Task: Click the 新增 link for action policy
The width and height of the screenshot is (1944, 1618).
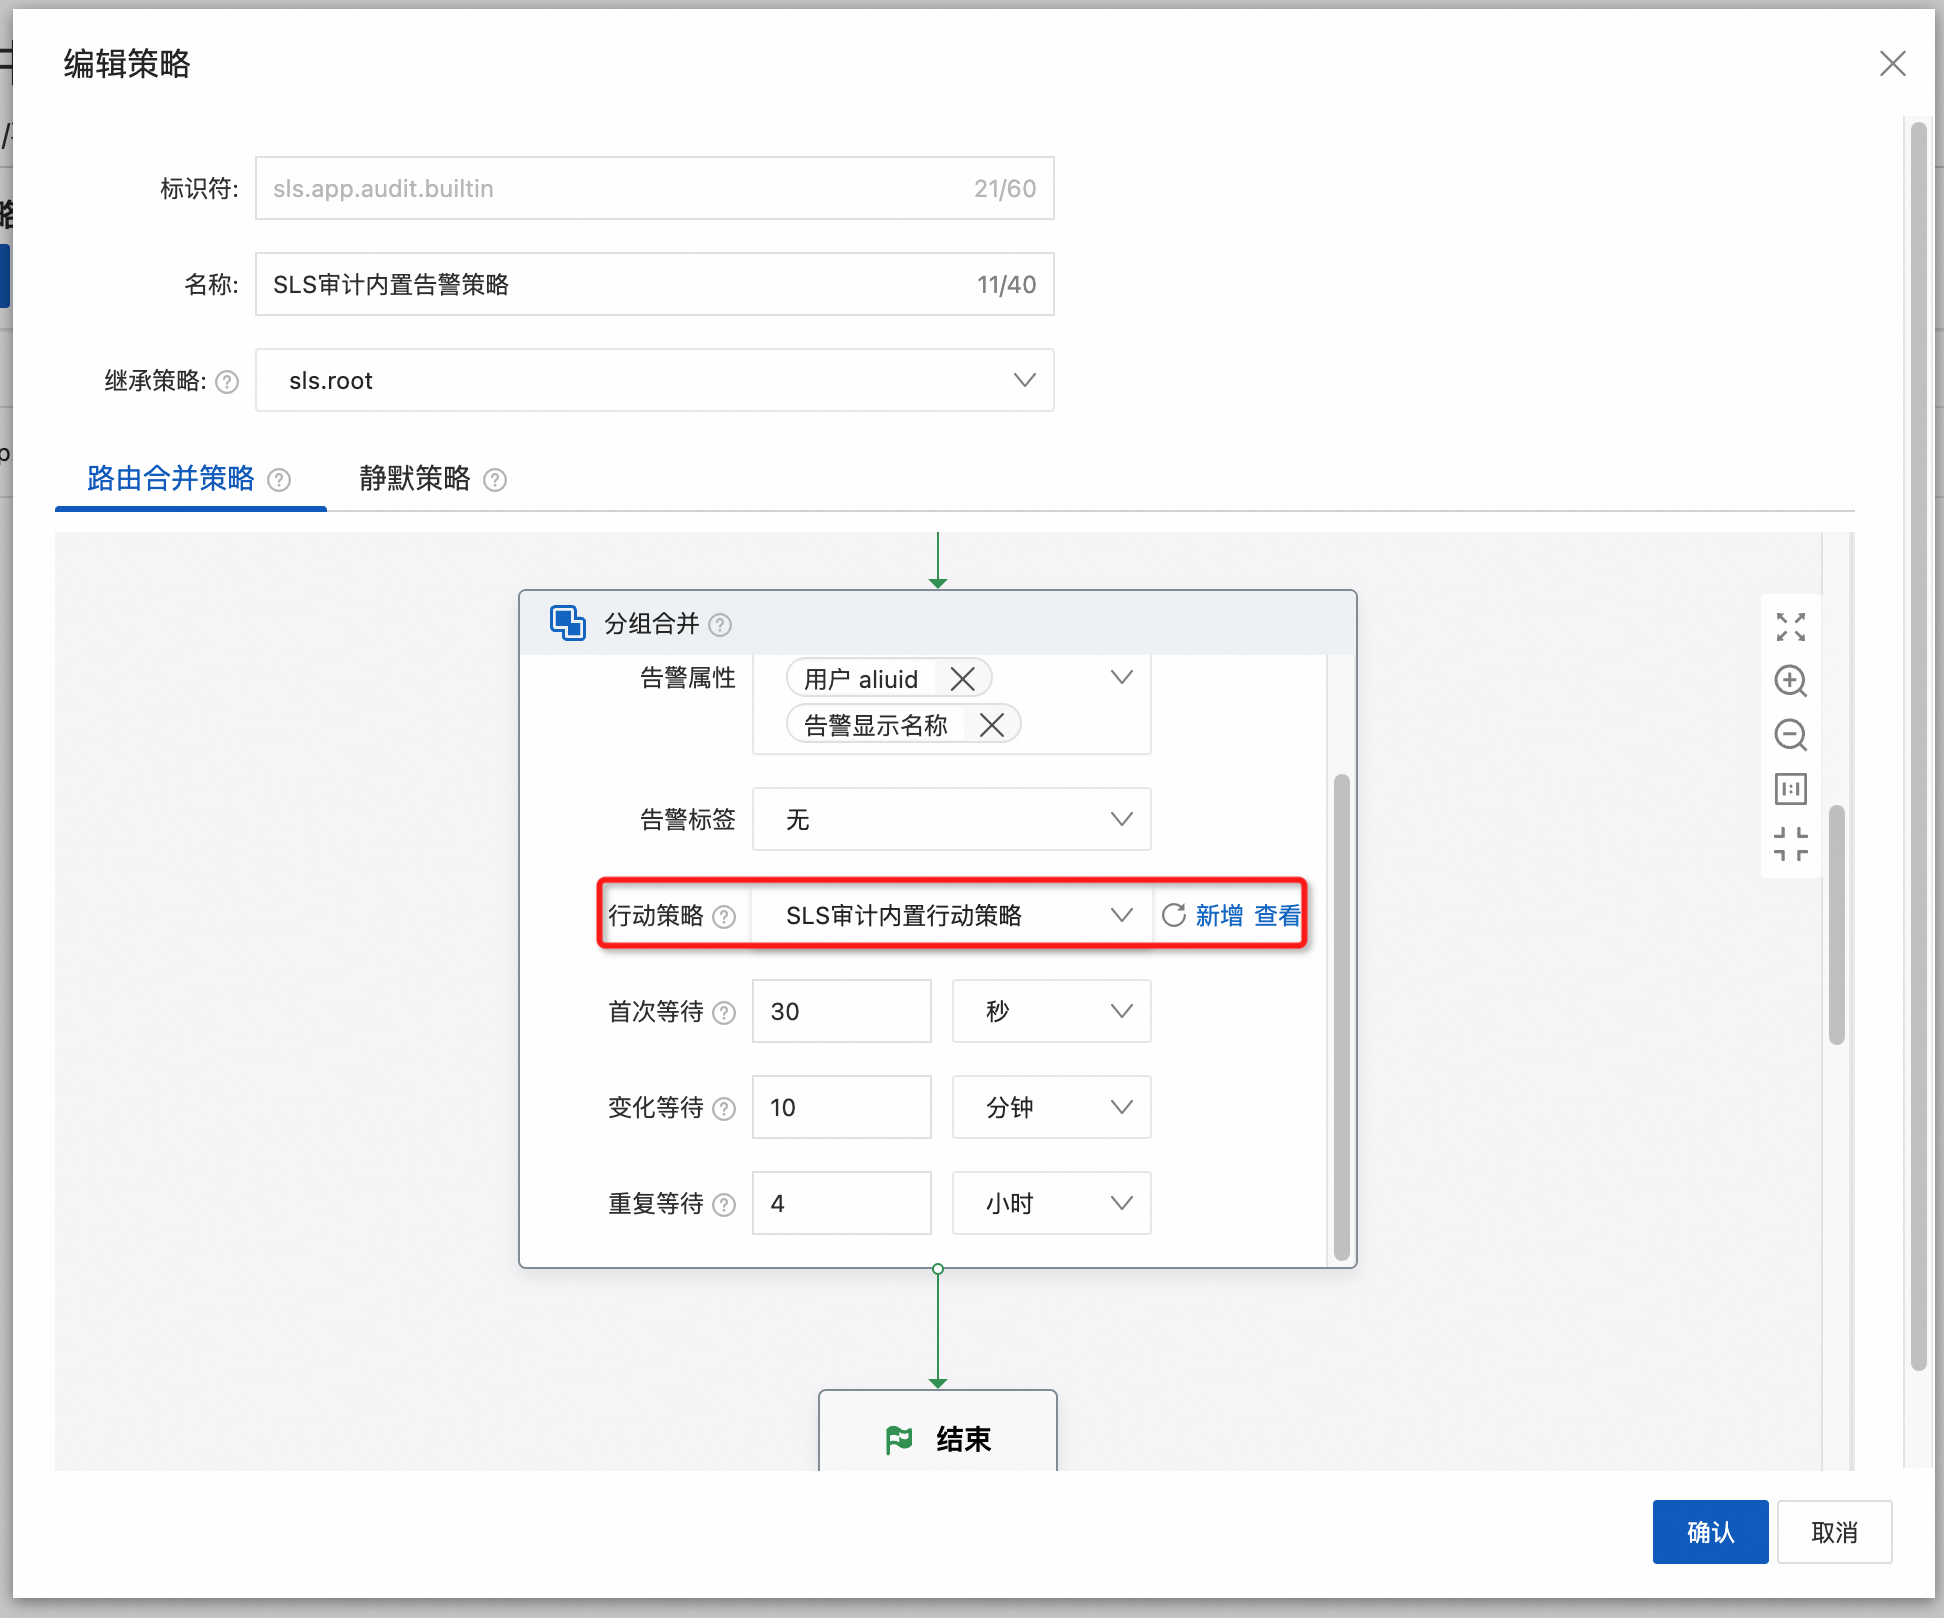Action: (1219, 915)
